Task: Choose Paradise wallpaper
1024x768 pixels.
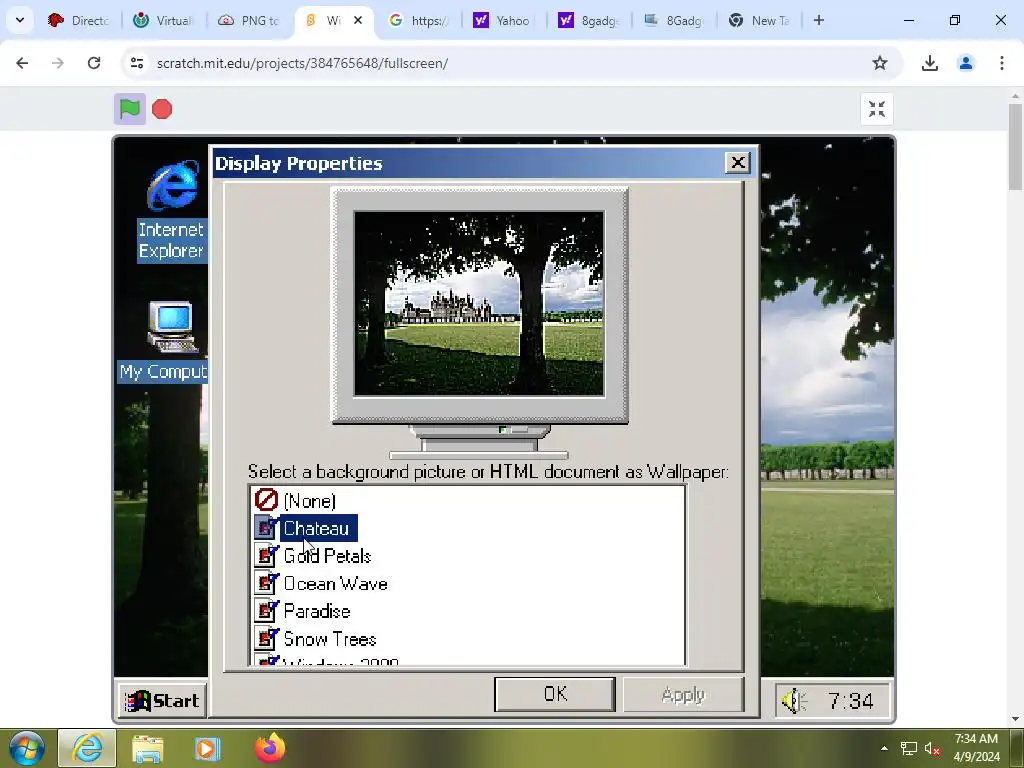Action: [317, 611]
